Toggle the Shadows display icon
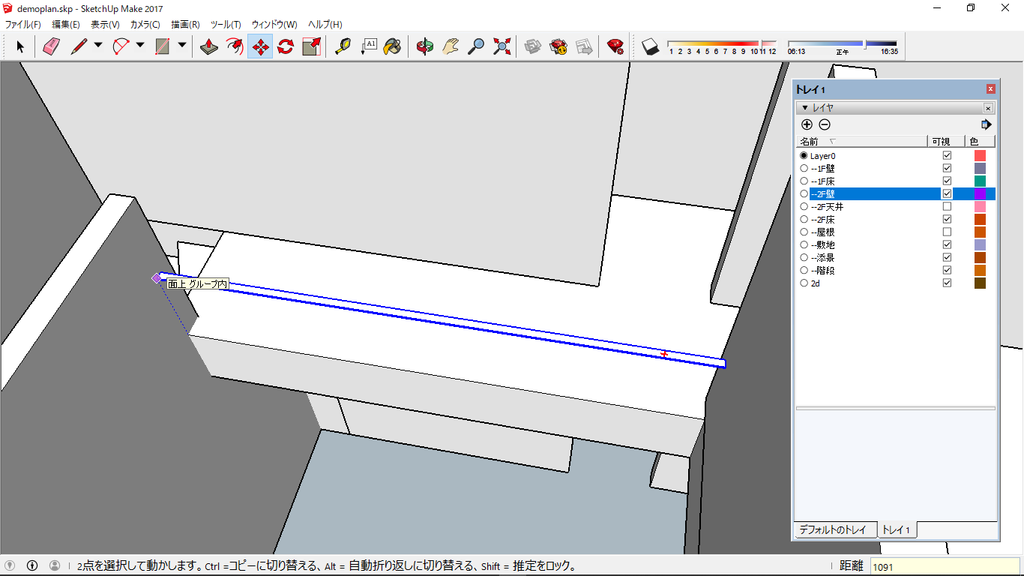Screen dimensions: 1024x576 click(x=650, y=46)
